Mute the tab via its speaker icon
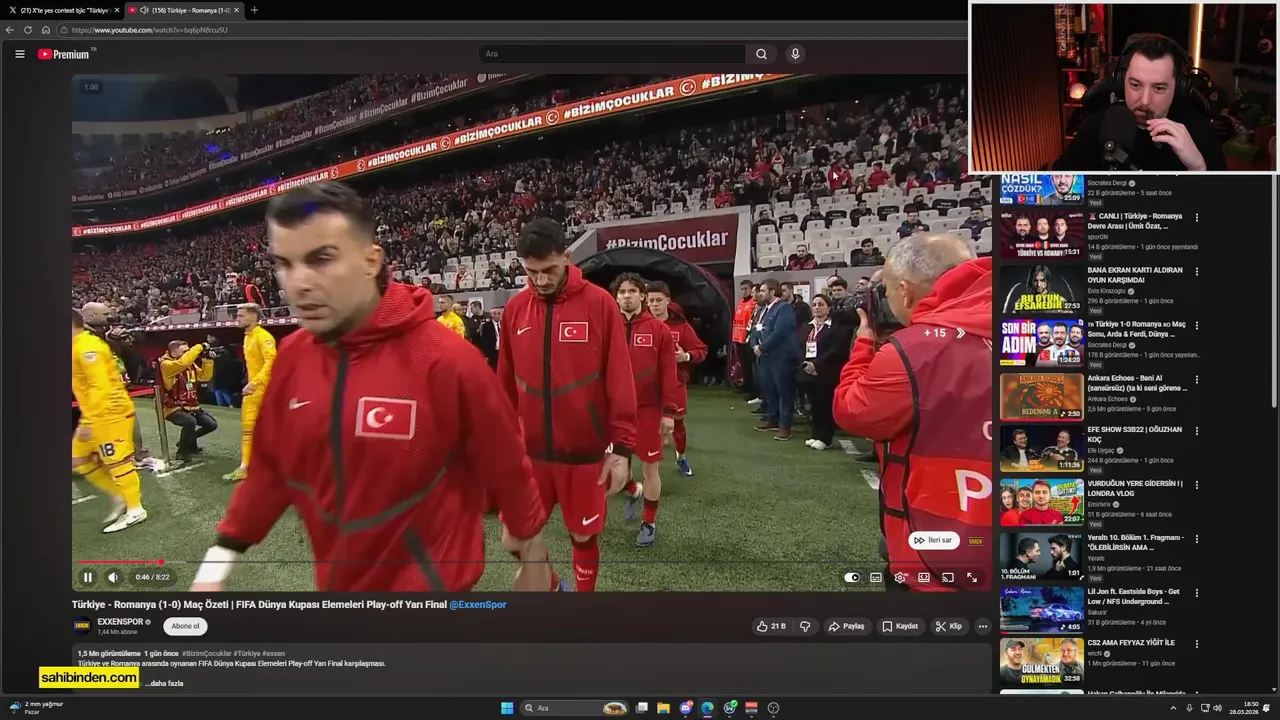This screenshot has width=1280, height=720. (144, 10)
